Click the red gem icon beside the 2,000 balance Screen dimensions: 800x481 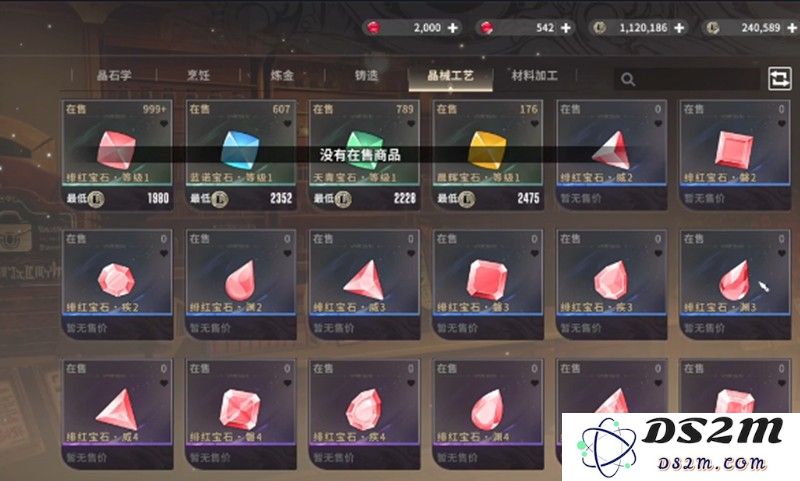[374, 28]
